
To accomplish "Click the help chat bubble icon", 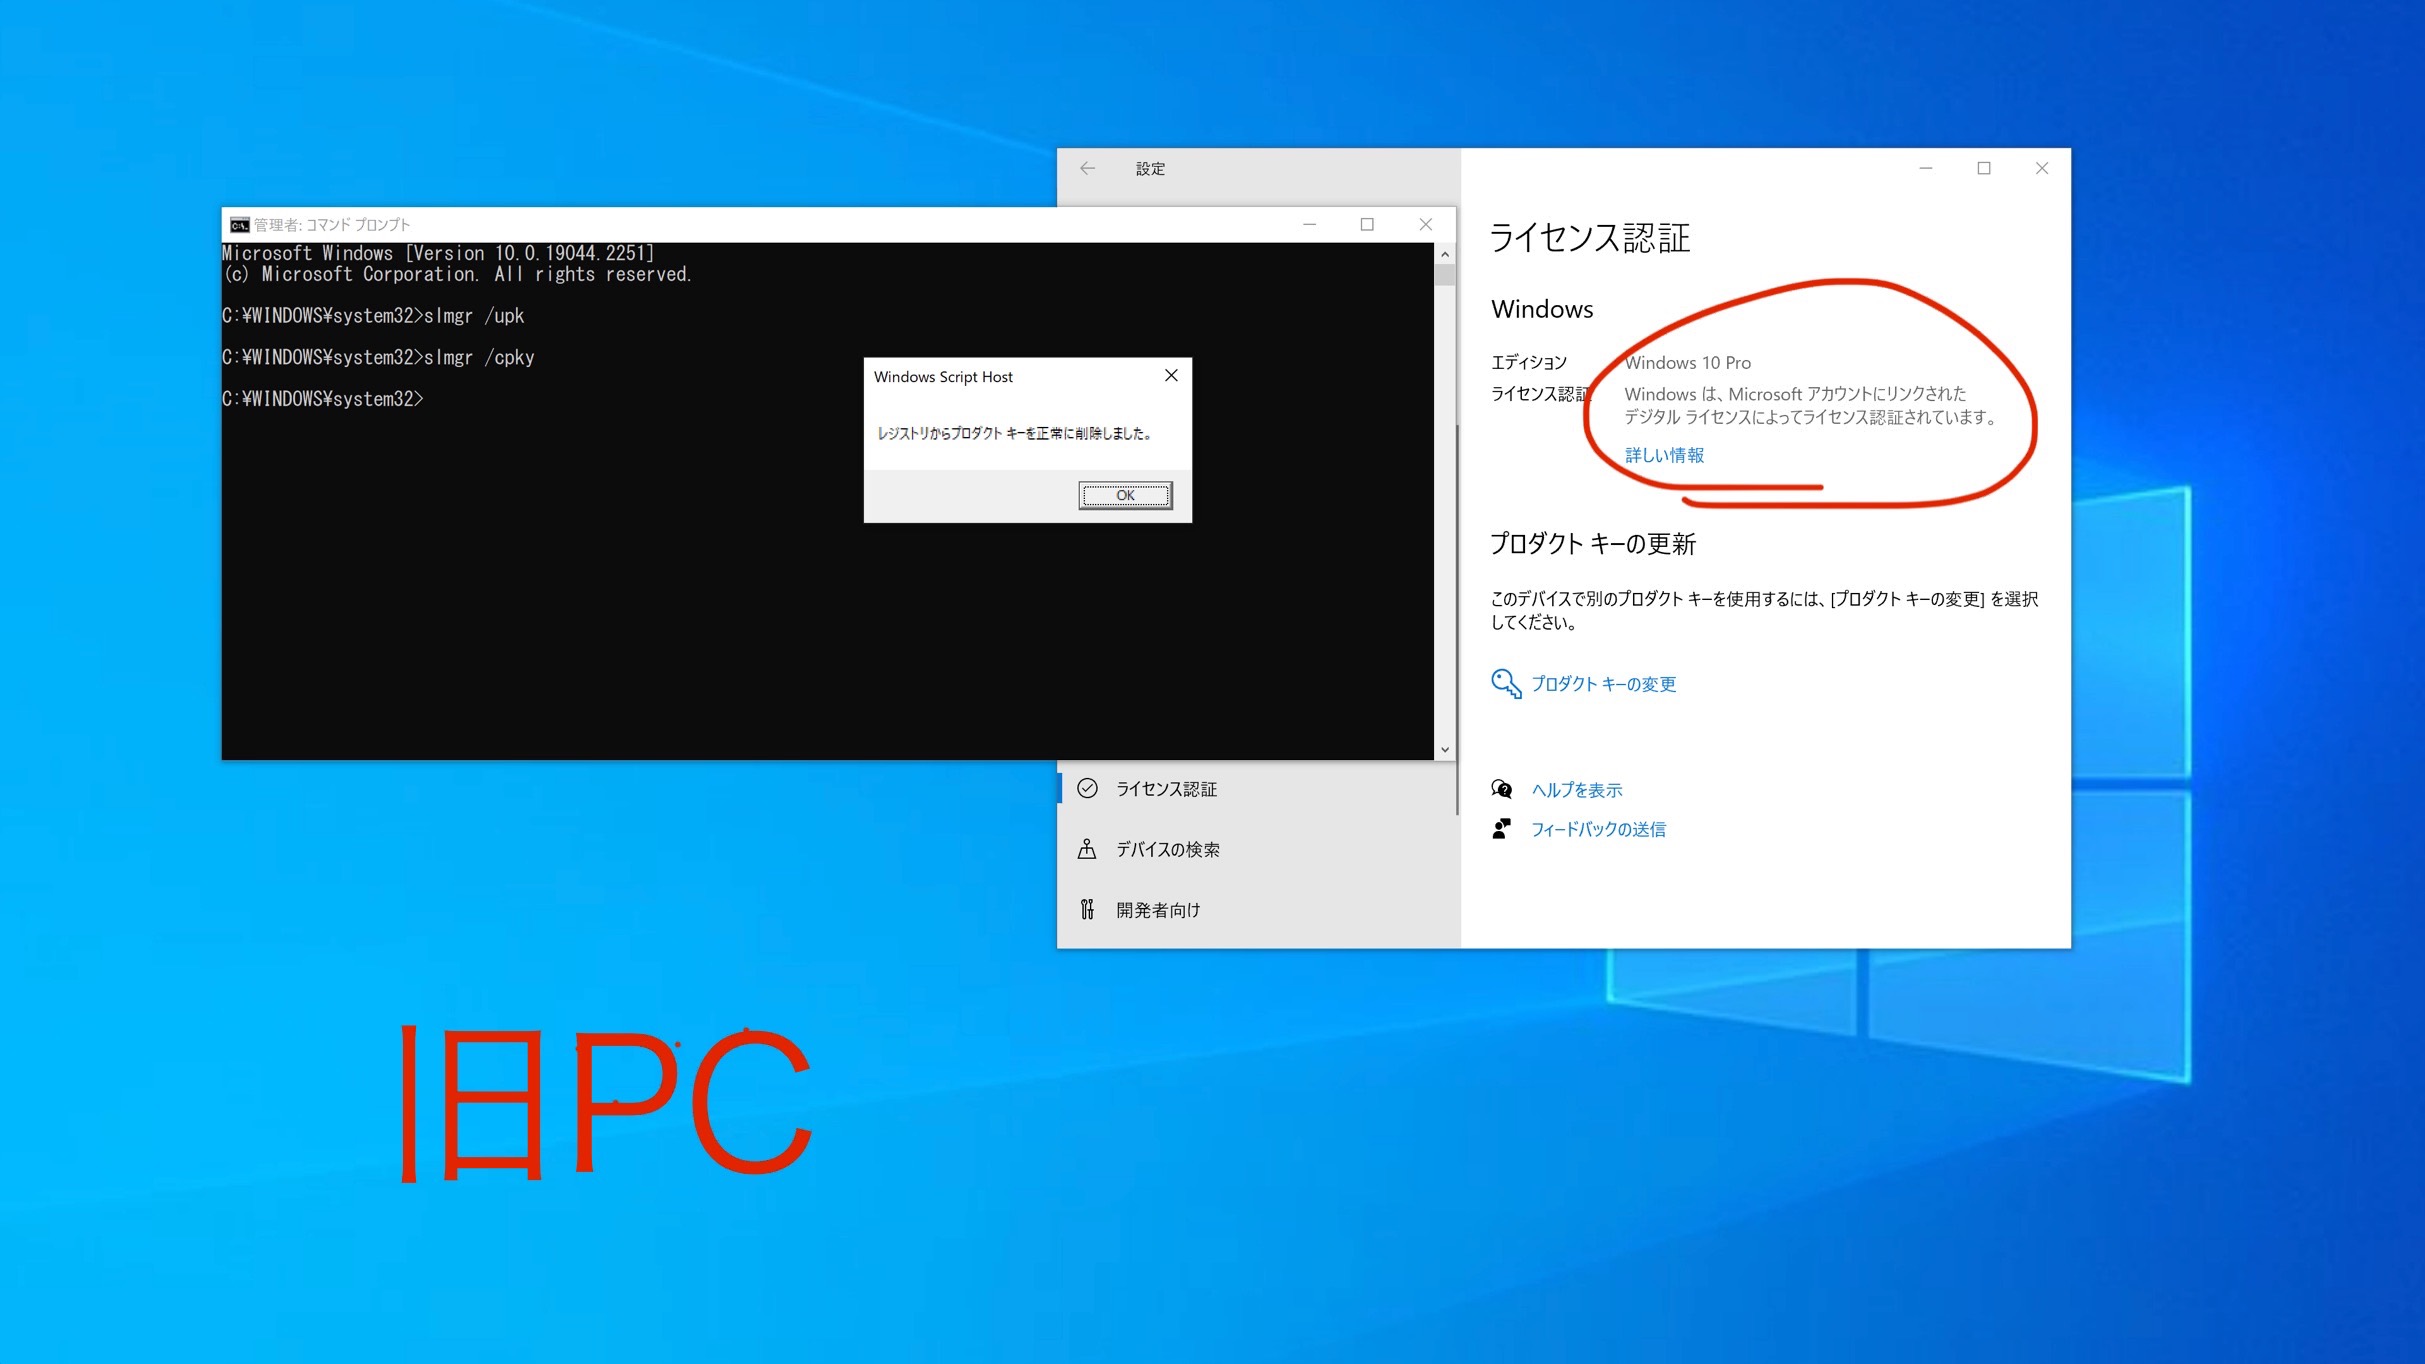I will (x=1501, y=789).
